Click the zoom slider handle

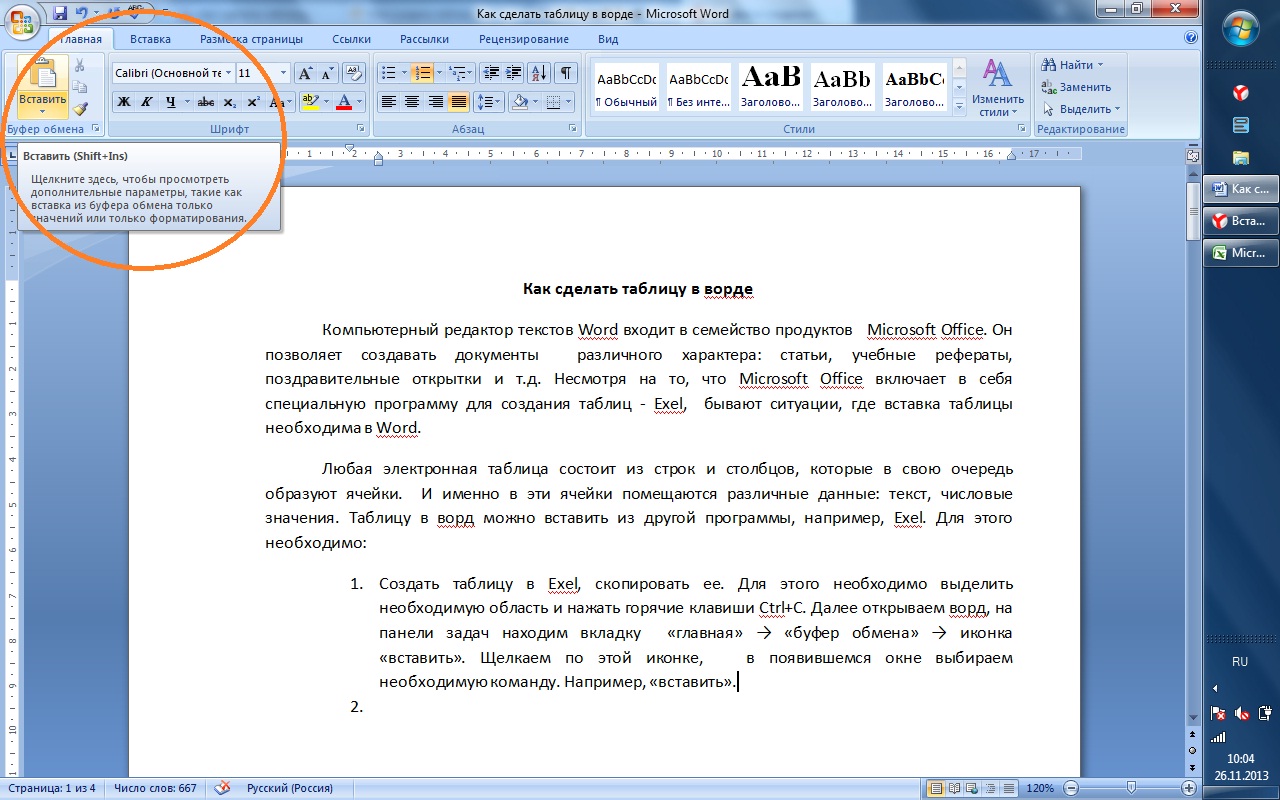coord(1131,788)
